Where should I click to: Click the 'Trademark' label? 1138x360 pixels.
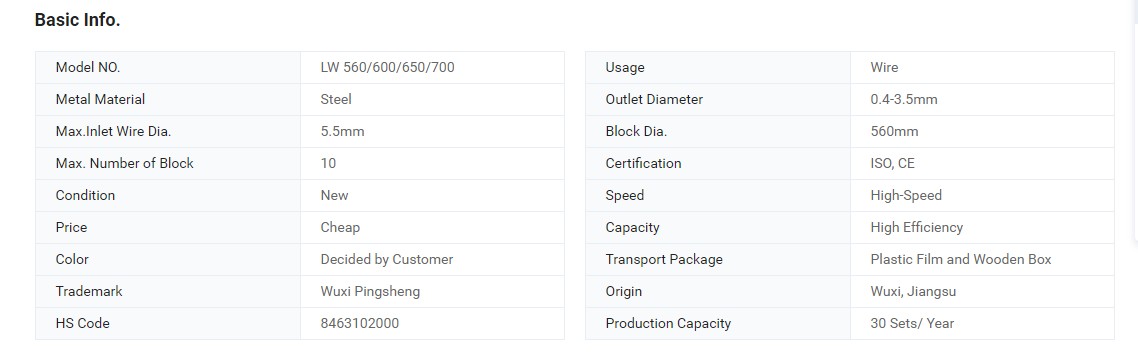point(89,291)
